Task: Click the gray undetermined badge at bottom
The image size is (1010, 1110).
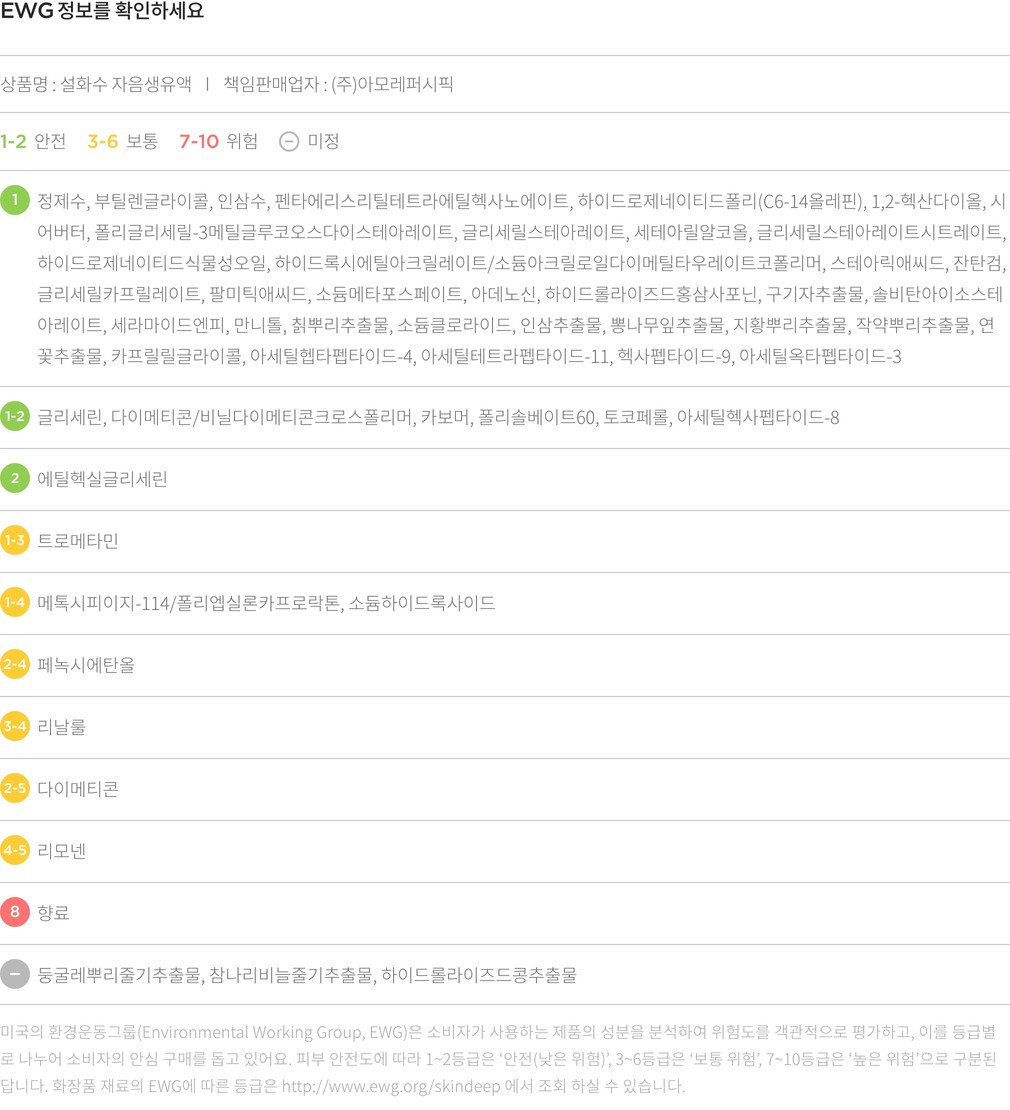Action: [x=15, y=974]
